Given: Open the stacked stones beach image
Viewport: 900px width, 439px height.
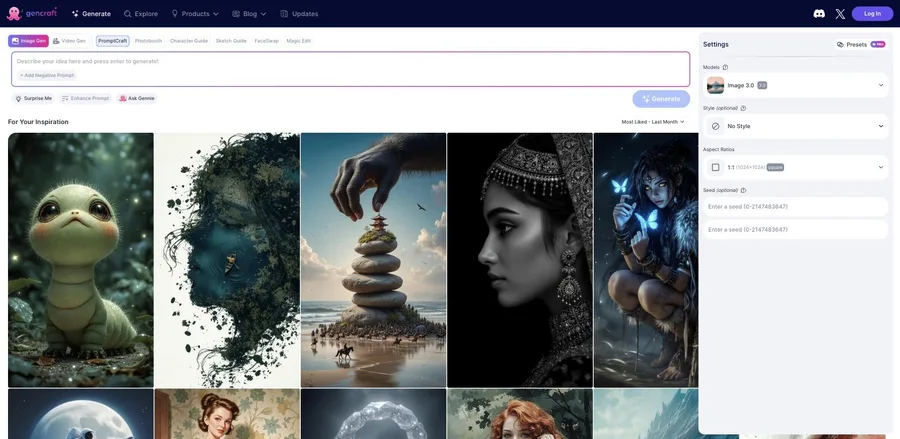Looking at the screenshot, I should pyautogui.click(x=374, y=260).
